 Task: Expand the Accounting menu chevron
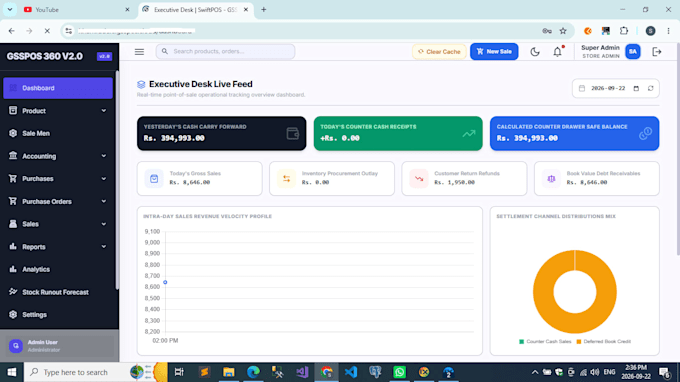tap(104, 156)
